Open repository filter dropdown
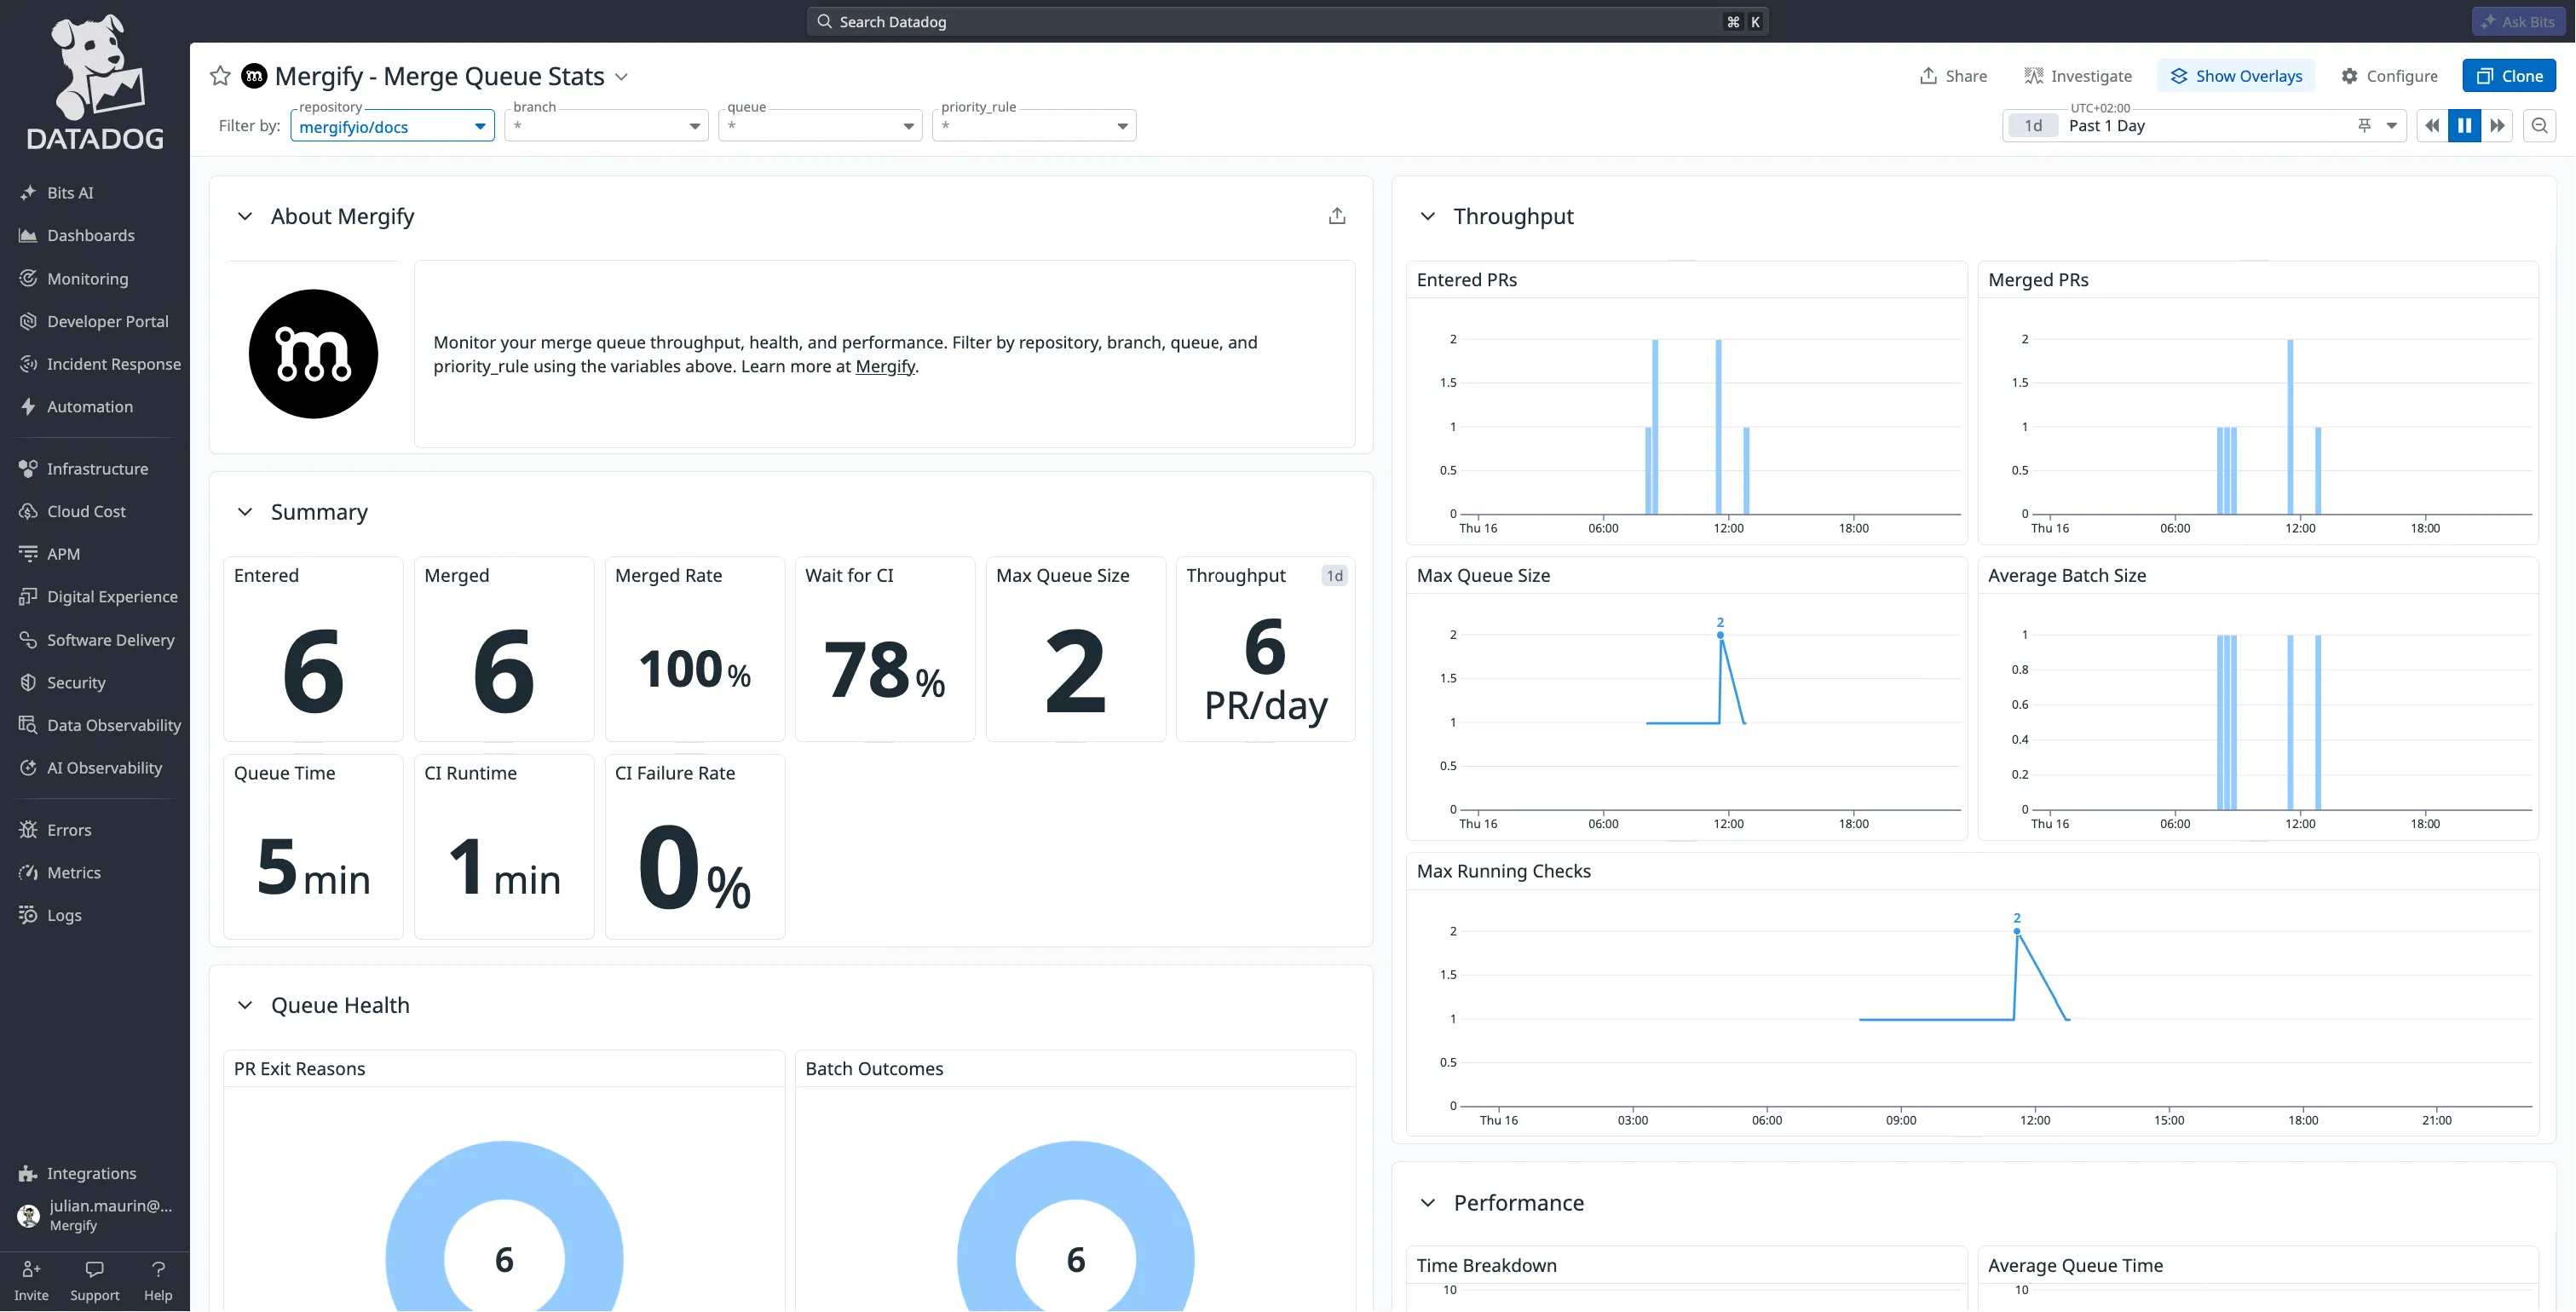The width and height of the screenshot is (2576, 1312). coord(392,126)
